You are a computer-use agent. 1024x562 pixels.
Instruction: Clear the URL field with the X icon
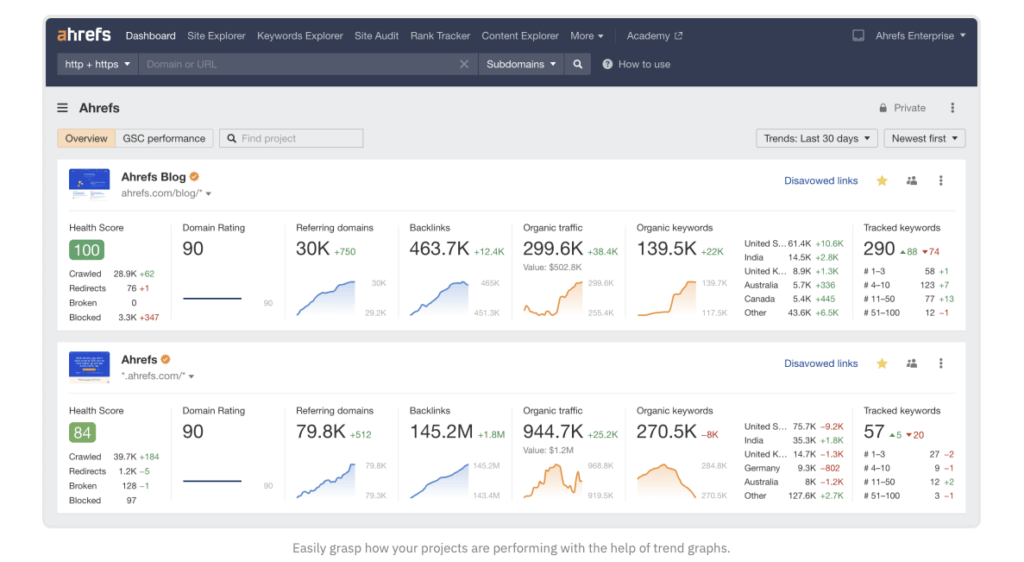pos(464,64)
